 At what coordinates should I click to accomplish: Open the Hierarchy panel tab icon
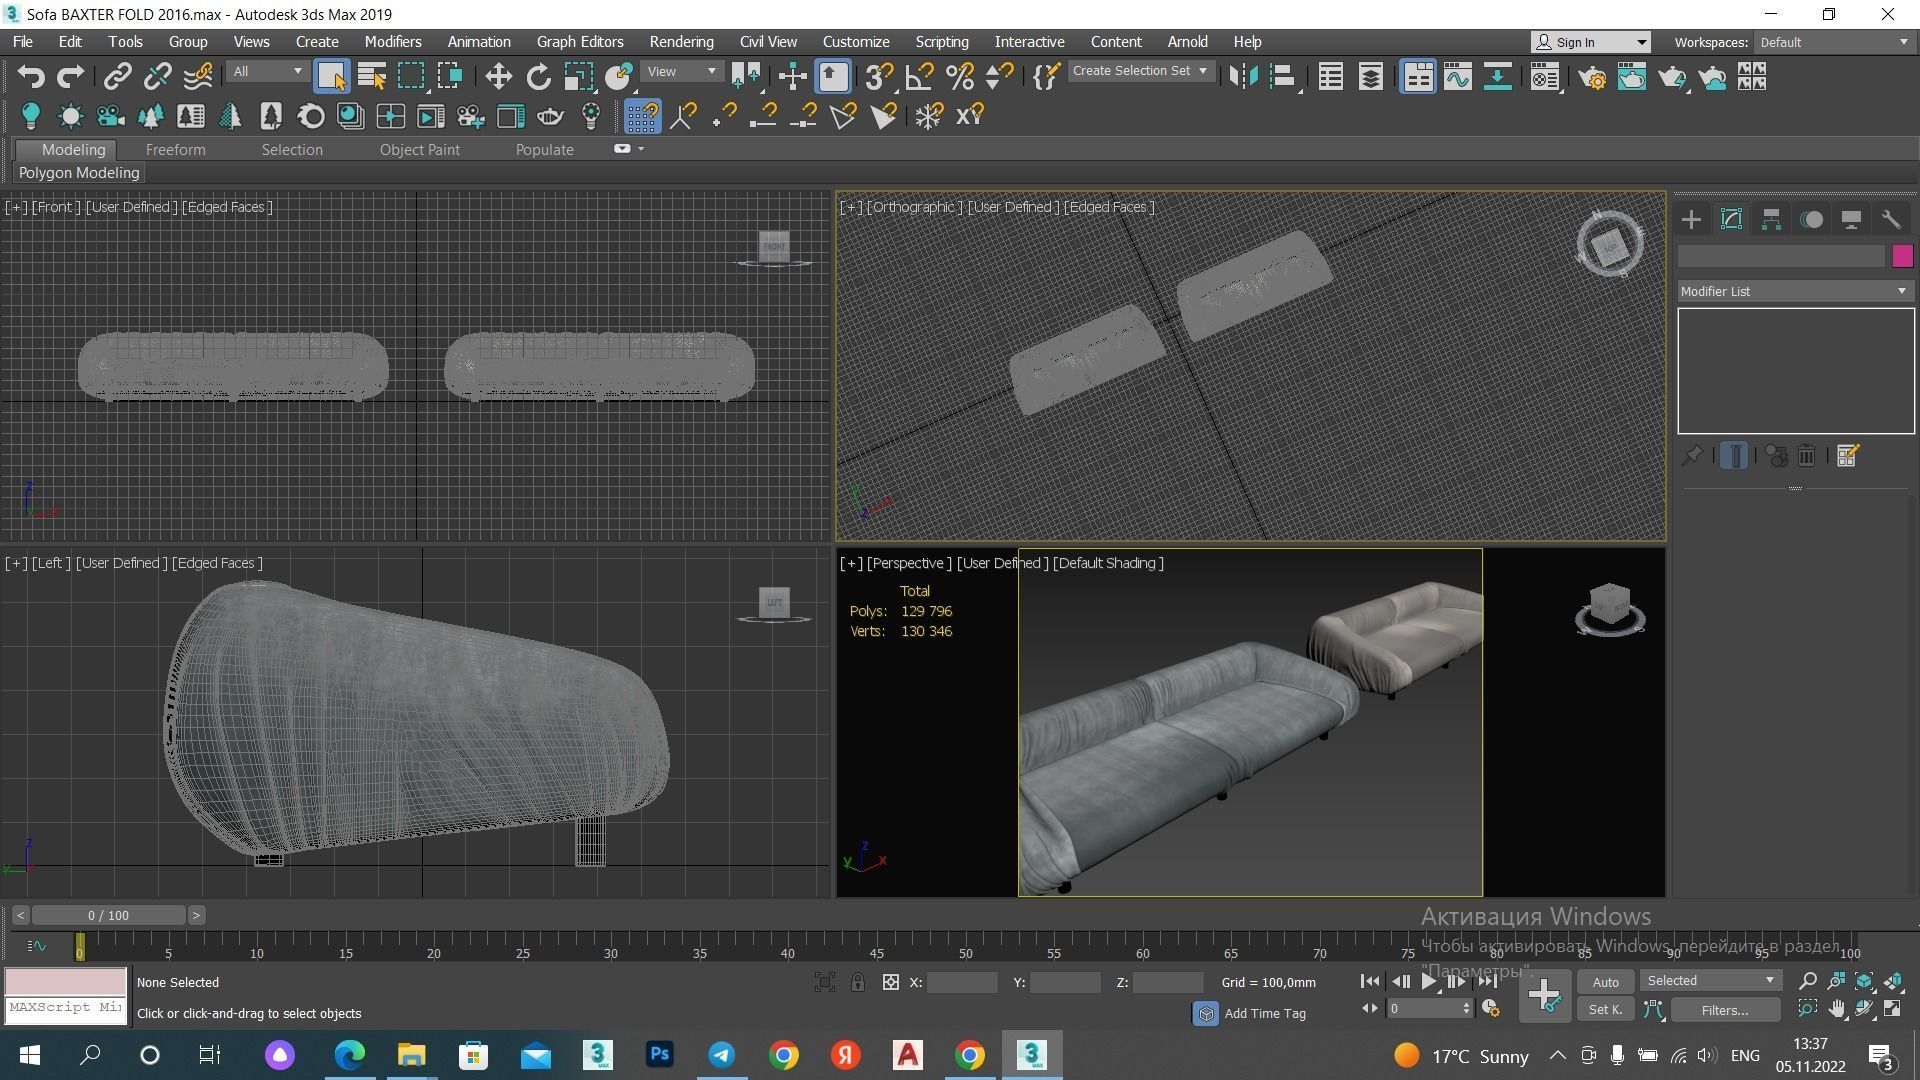[1771, 220]
